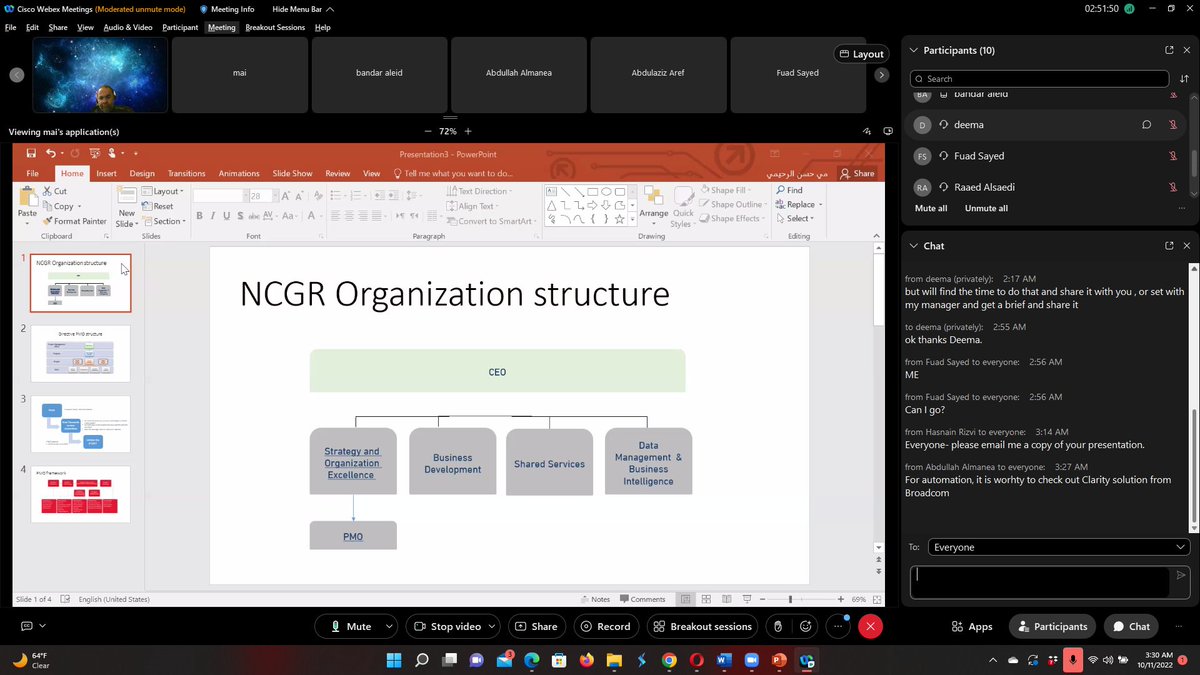Open the Breakout Sessions menu
Screen dimensions: 1200x675
tap(275, 27)
